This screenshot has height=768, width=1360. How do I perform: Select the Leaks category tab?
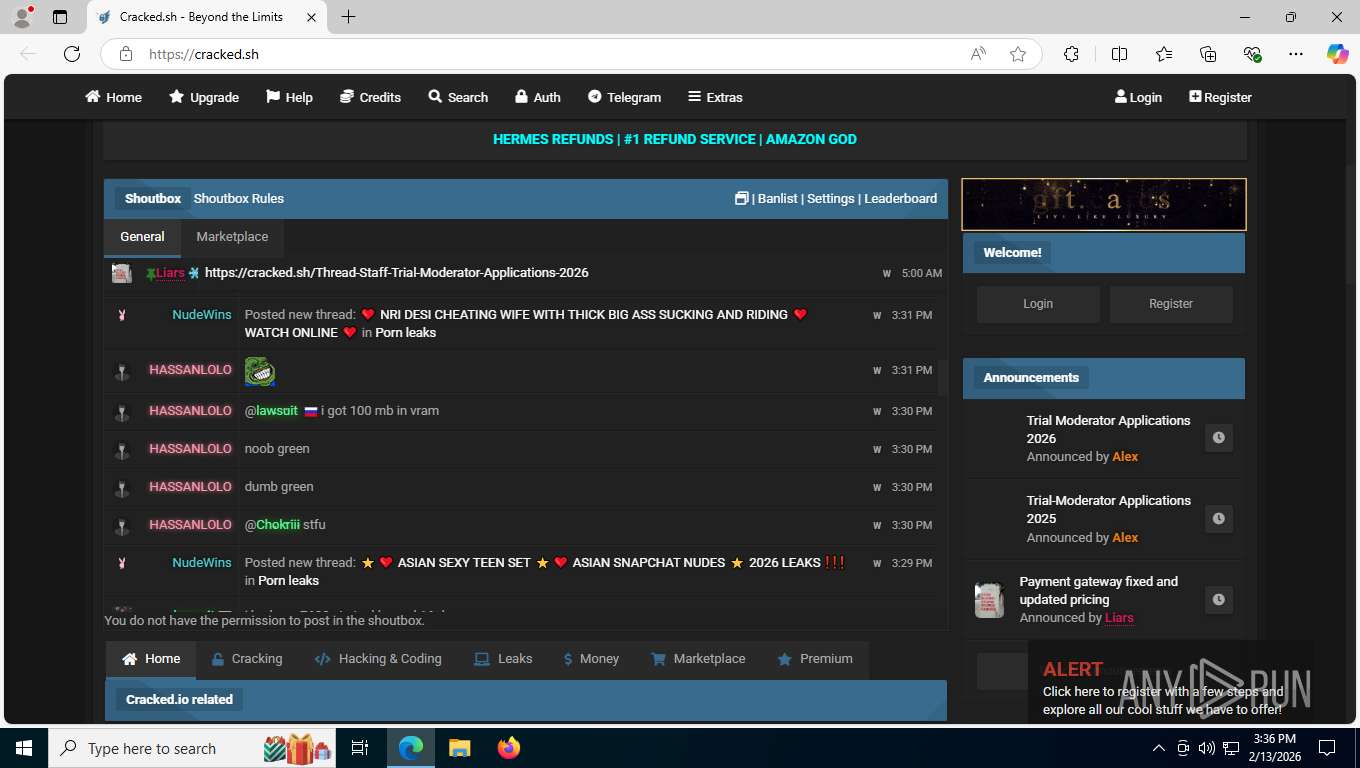(503, 659)
